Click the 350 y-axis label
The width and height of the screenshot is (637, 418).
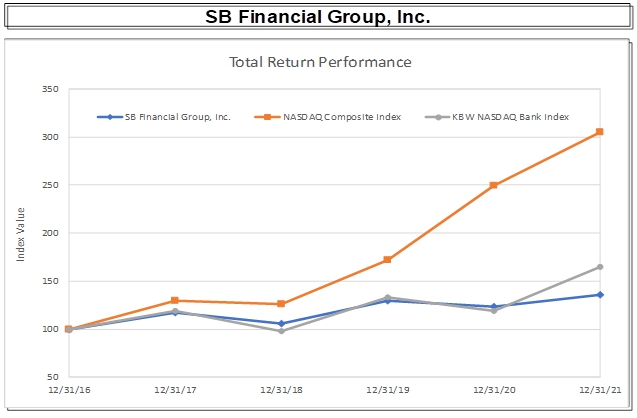pos(50,89)
